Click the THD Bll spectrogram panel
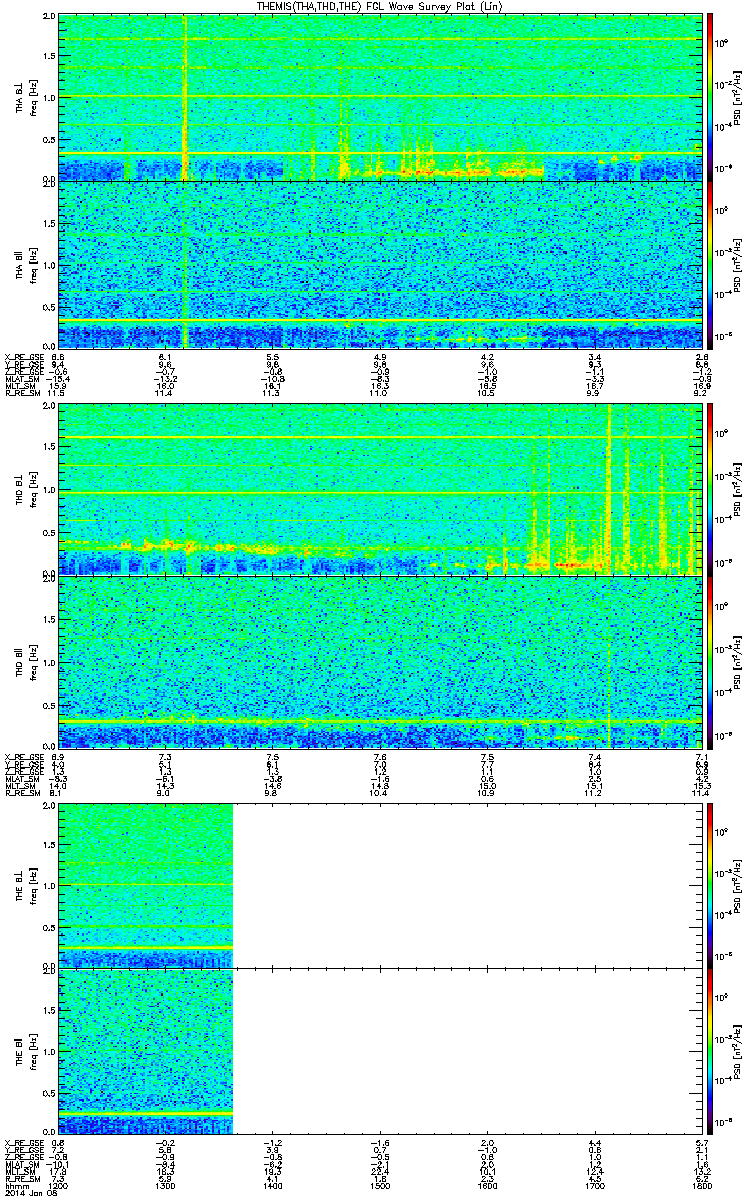Viewport: 750px width, 1200px height. coord(378,660)
